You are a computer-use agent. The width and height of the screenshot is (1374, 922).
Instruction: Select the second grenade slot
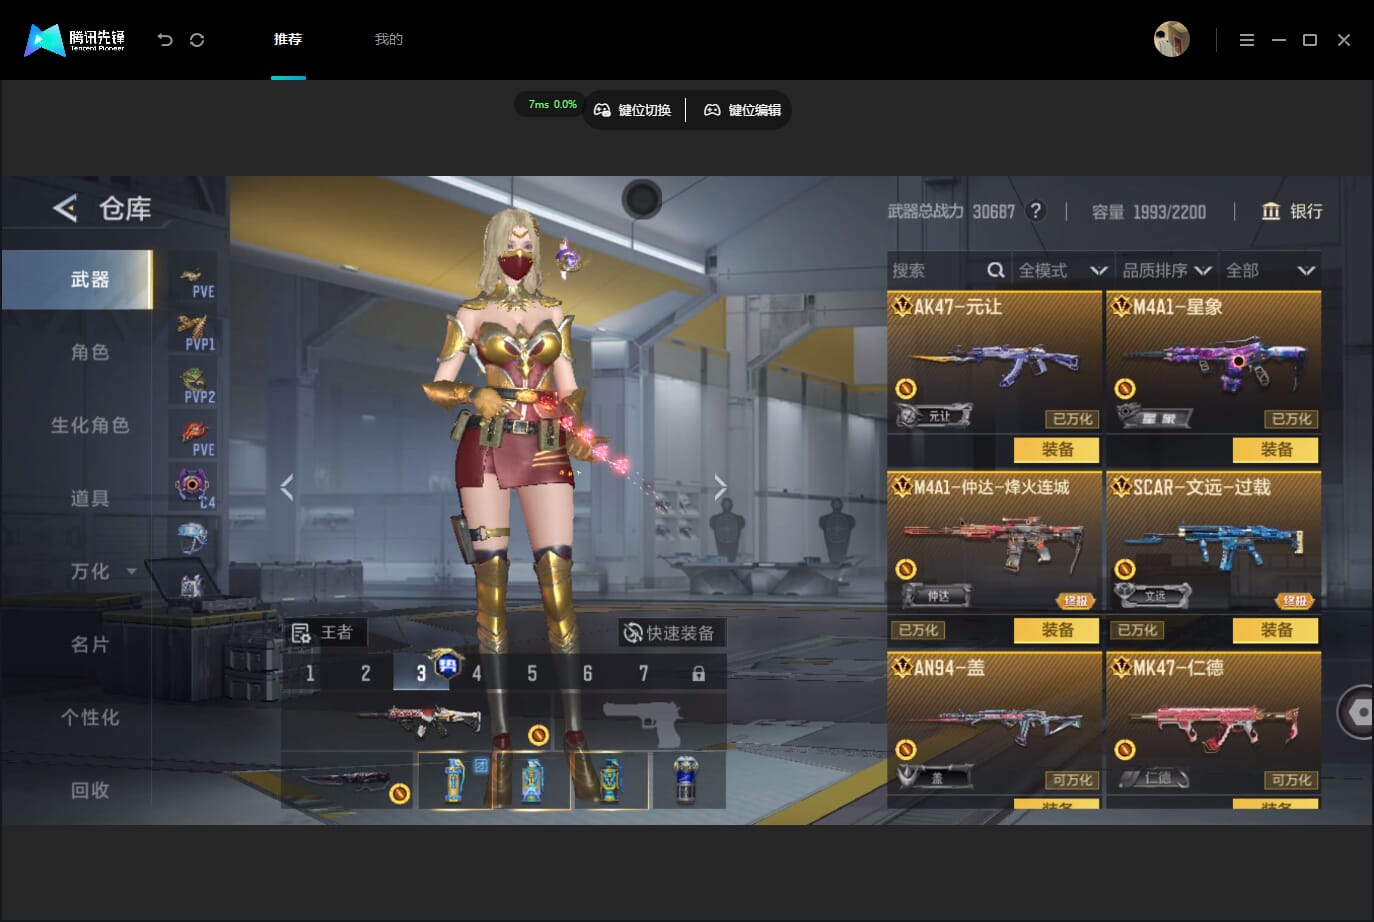(x=532, y=780)
